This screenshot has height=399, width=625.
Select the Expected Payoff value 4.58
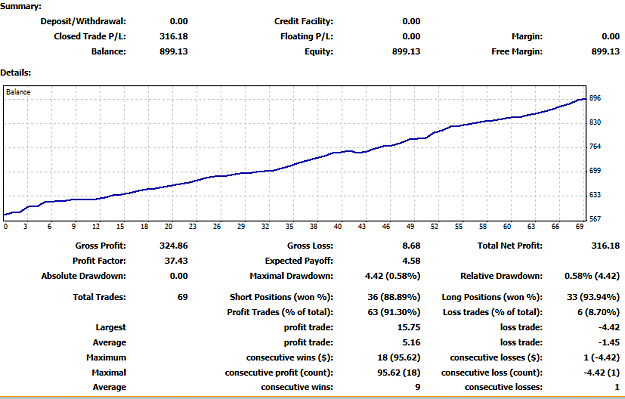[411, 261]
